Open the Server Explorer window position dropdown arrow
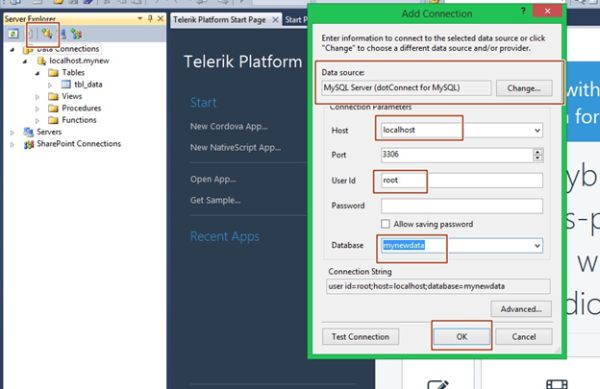The image size is (600, 389). [140, 18]
